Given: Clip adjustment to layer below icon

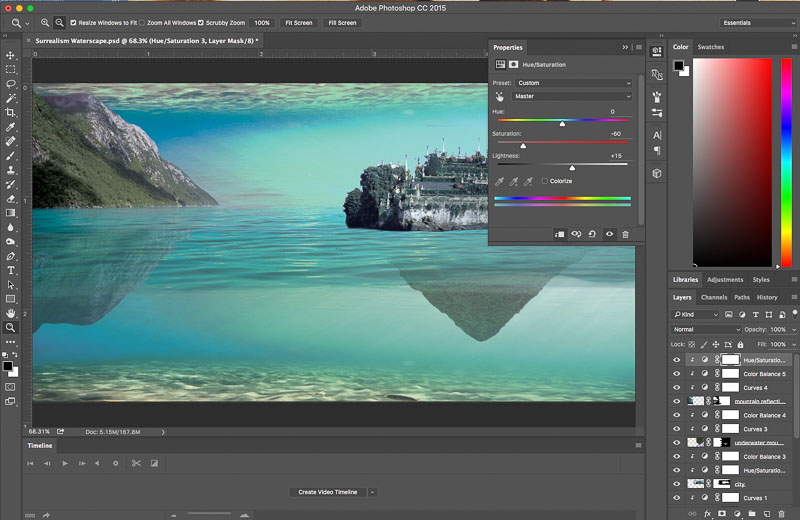Looking at the screenshot, I should (x=559, y=234).
